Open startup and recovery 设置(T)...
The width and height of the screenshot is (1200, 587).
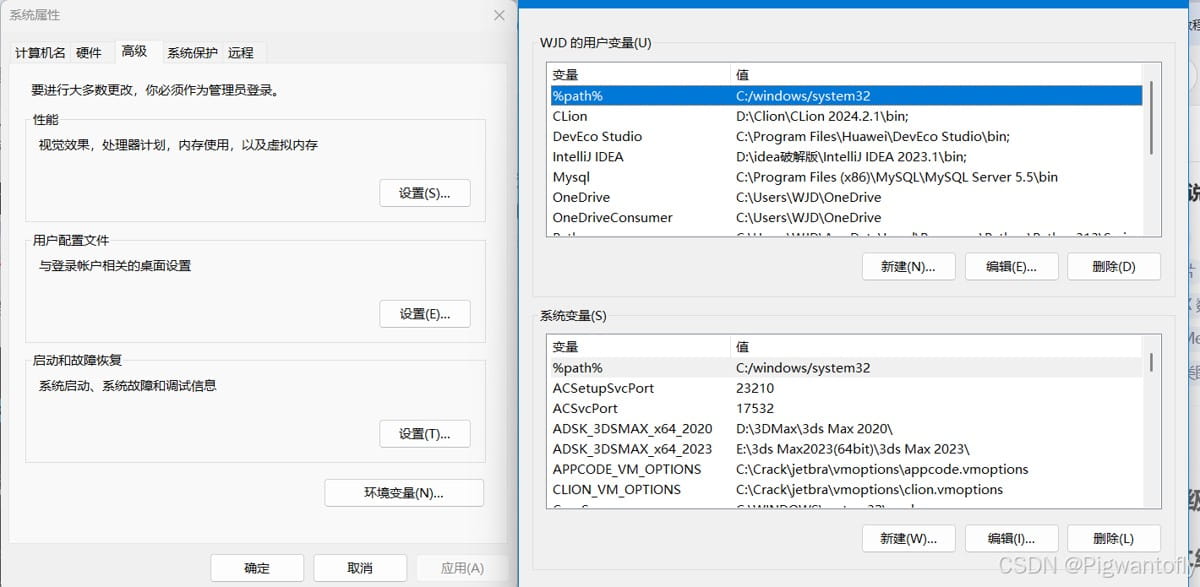(425, 433)
